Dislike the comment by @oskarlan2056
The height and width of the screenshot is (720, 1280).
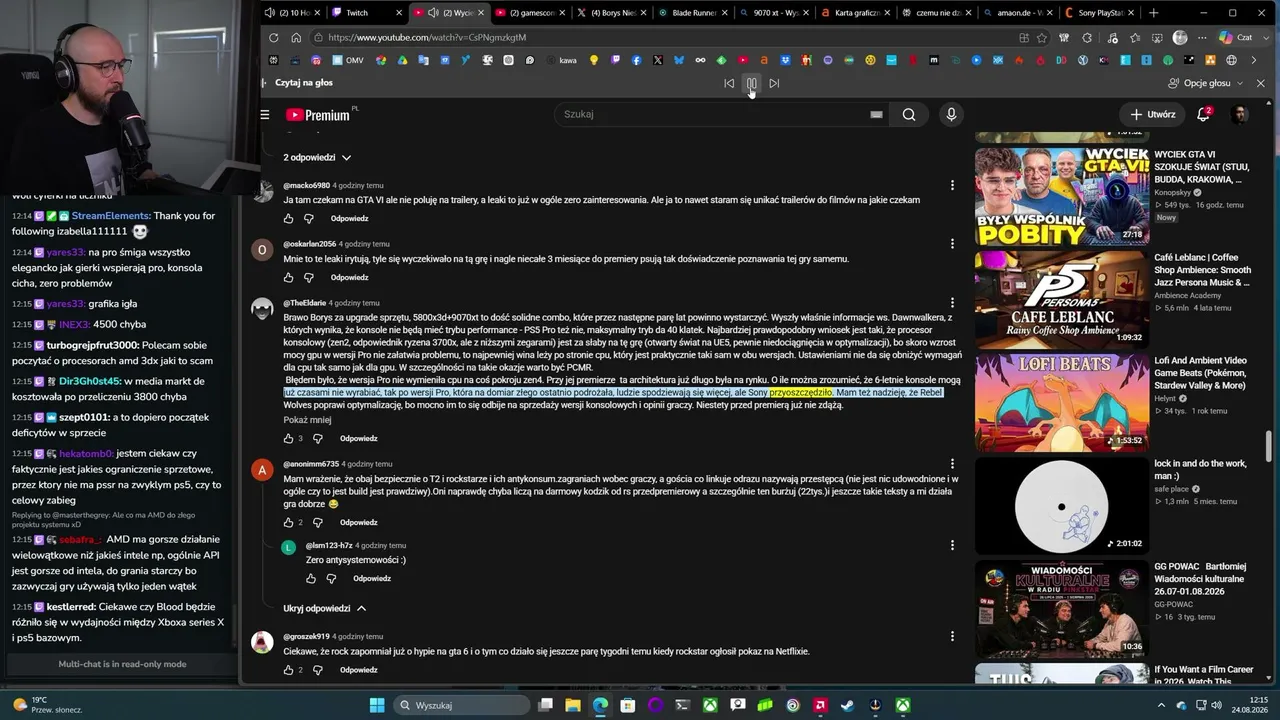[x=308, y=278]
